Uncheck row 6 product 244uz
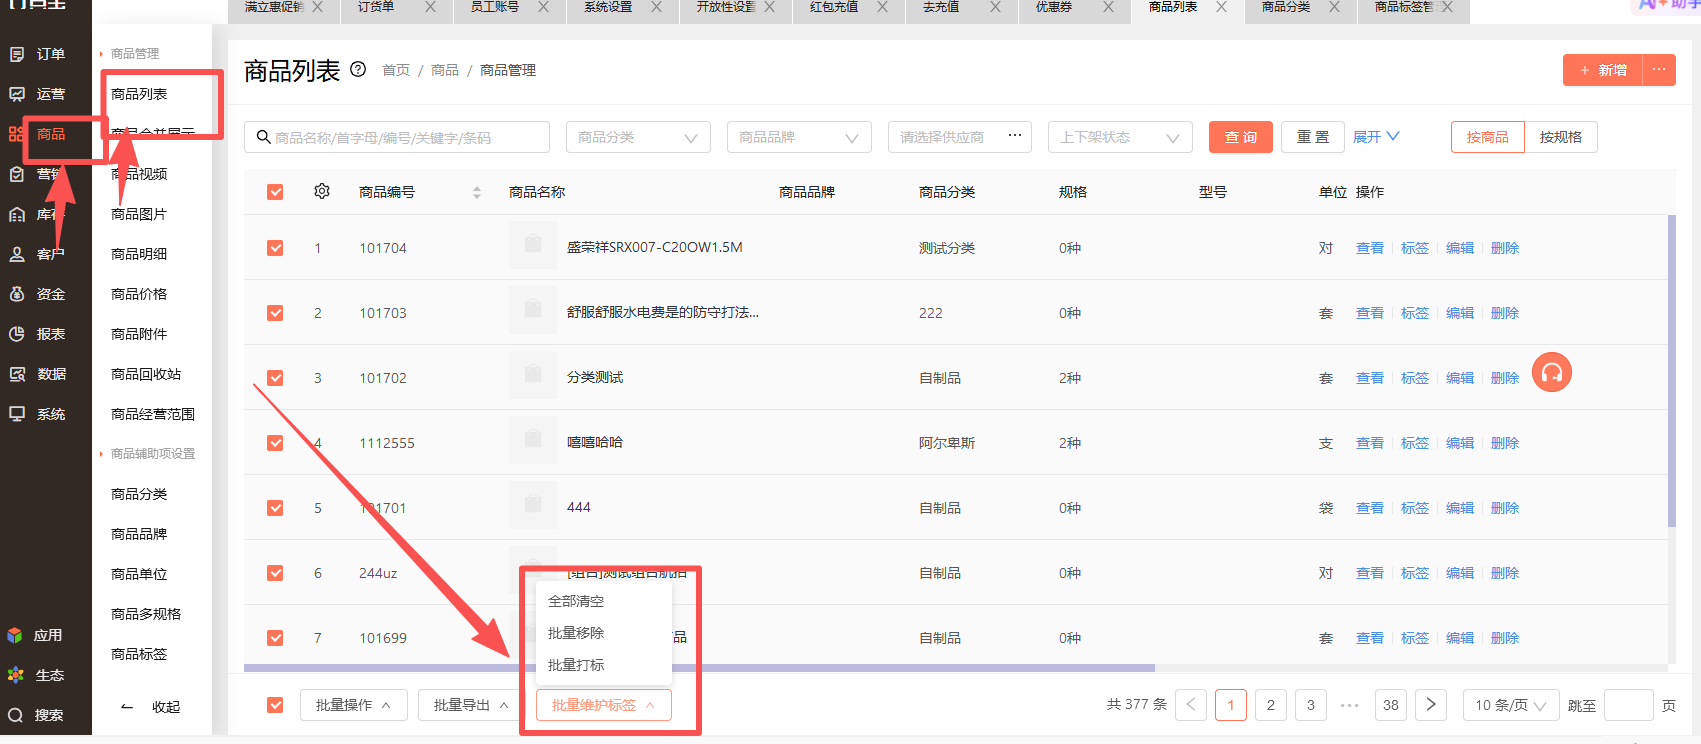Screen dimensions: 1701x744 [x=275, y=573]
